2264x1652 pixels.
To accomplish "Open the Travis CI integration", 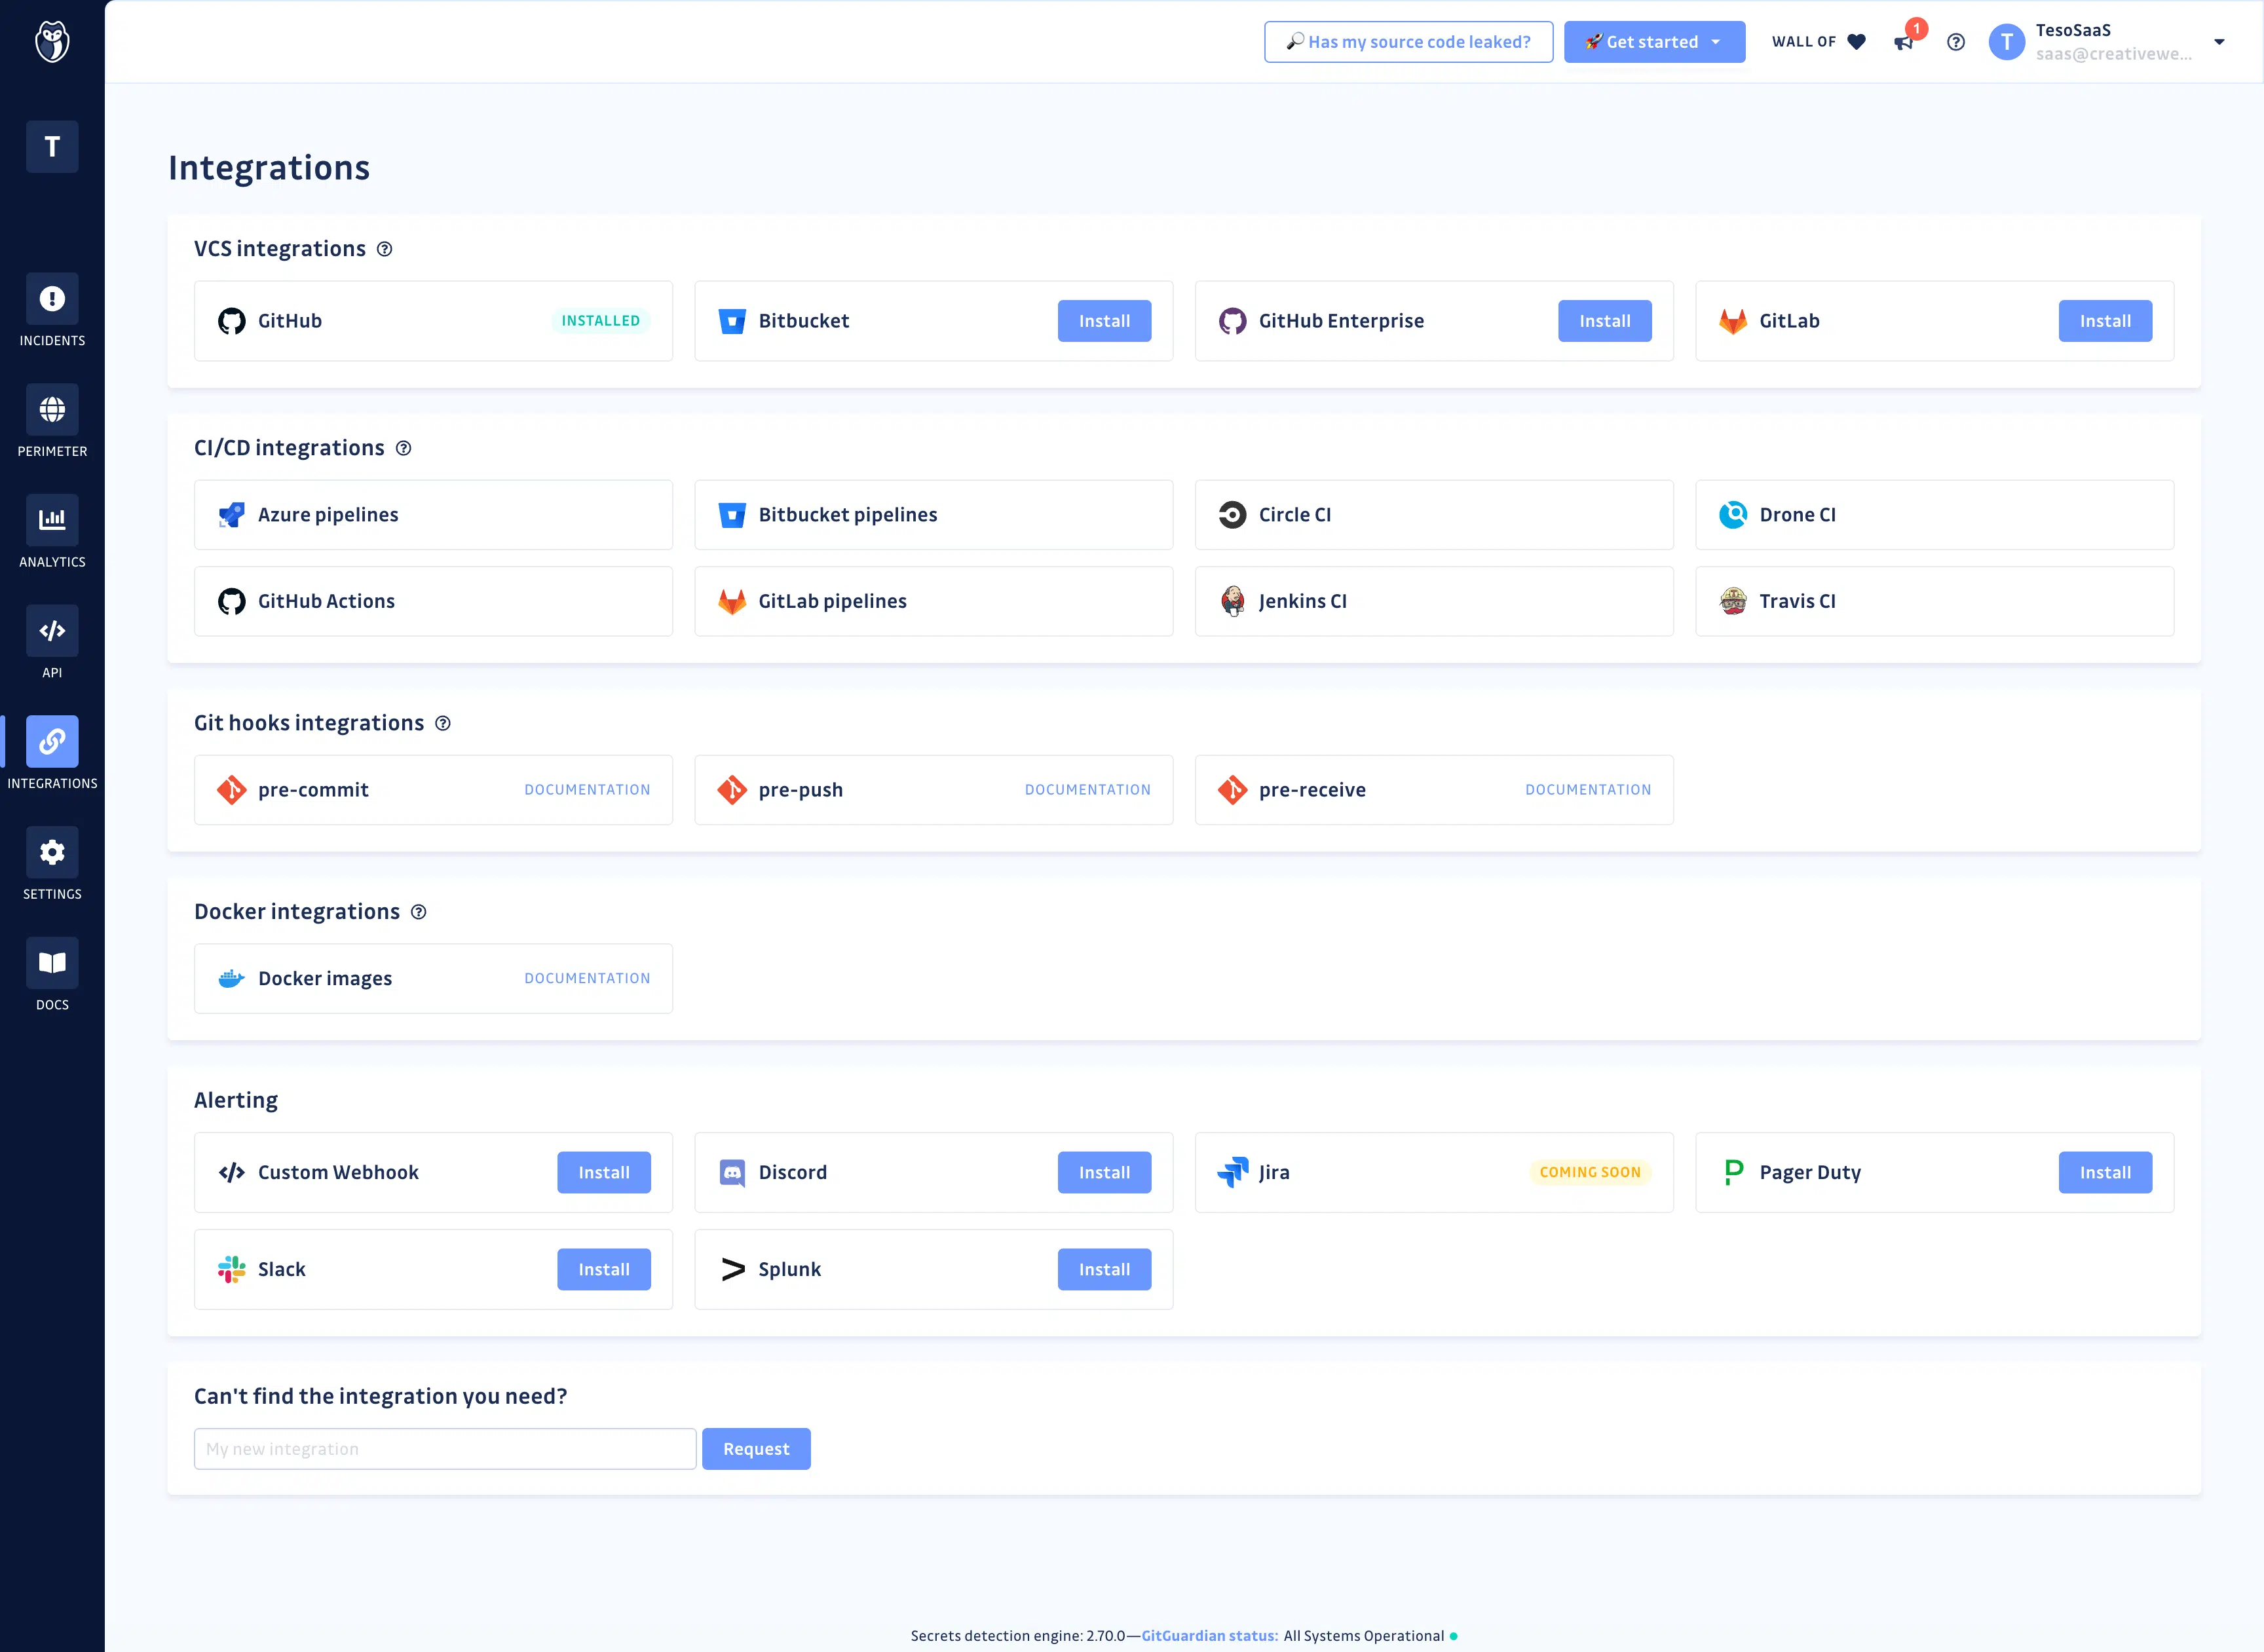I will [x=1935, y=601].
